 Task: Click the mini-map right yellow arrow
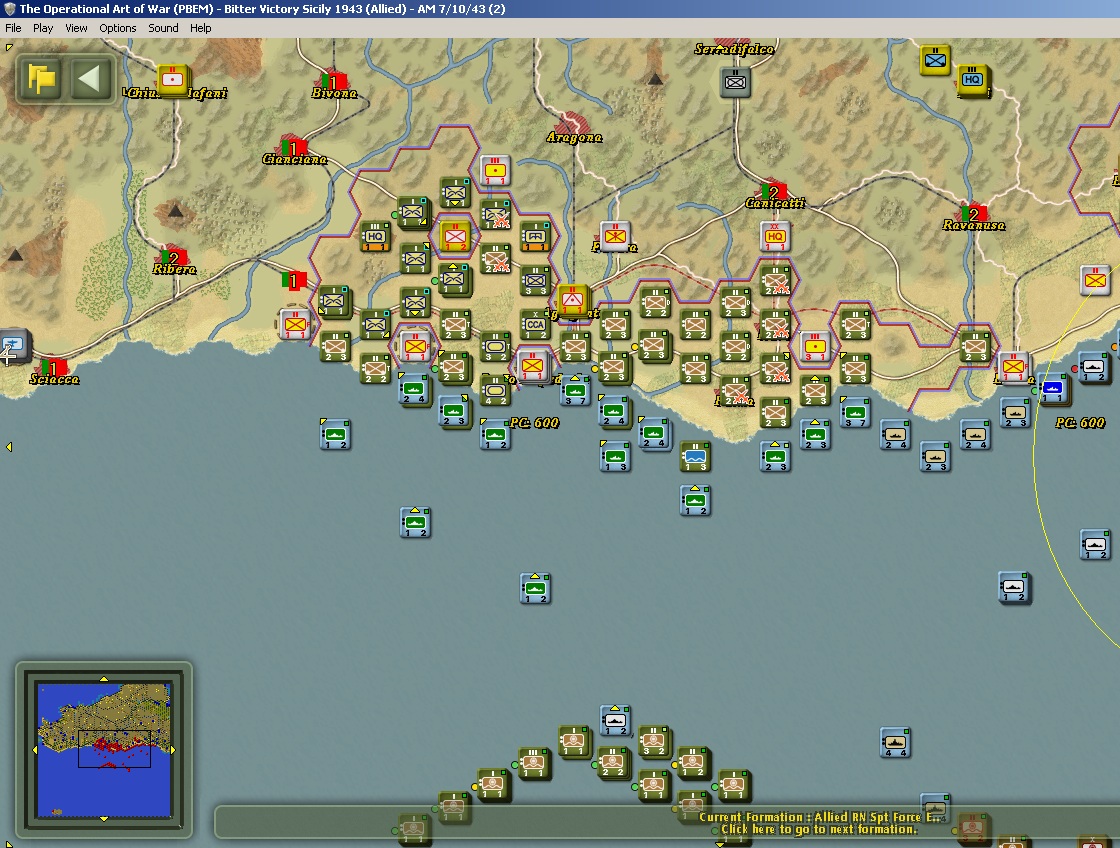173,749
